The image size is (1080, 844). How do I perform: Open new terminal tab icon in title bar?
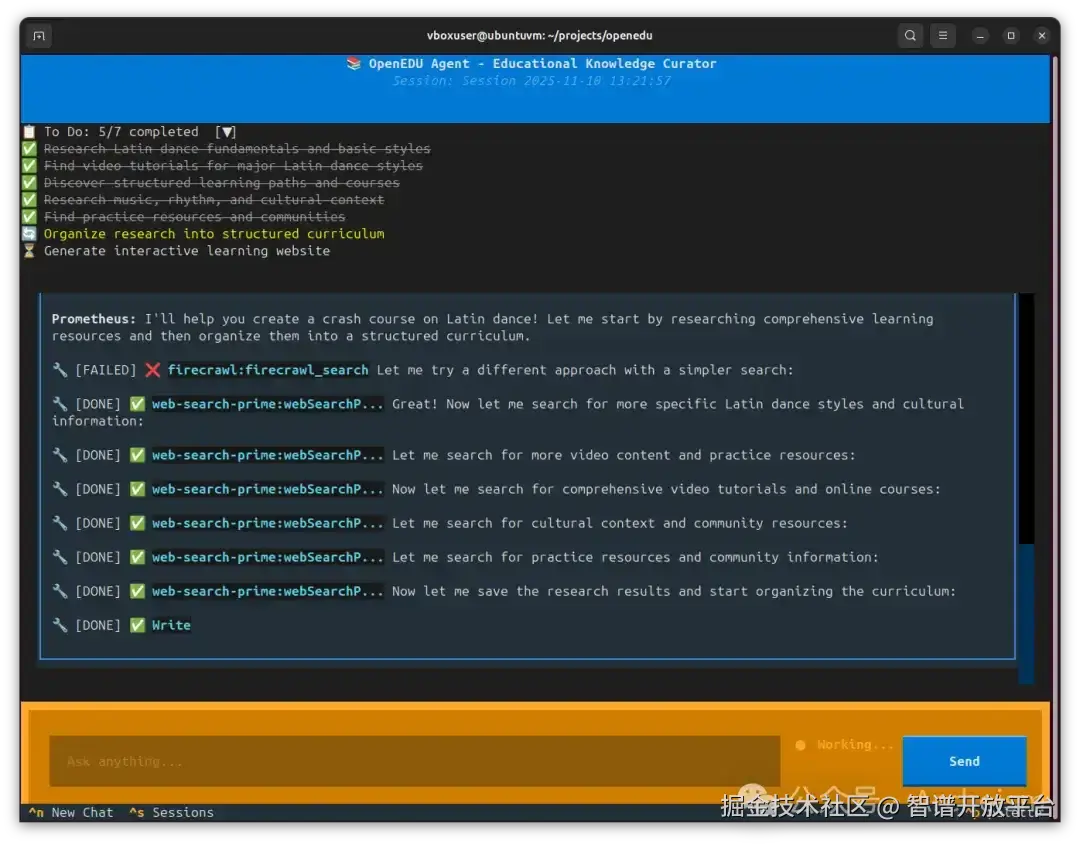[x=39, y=36]
